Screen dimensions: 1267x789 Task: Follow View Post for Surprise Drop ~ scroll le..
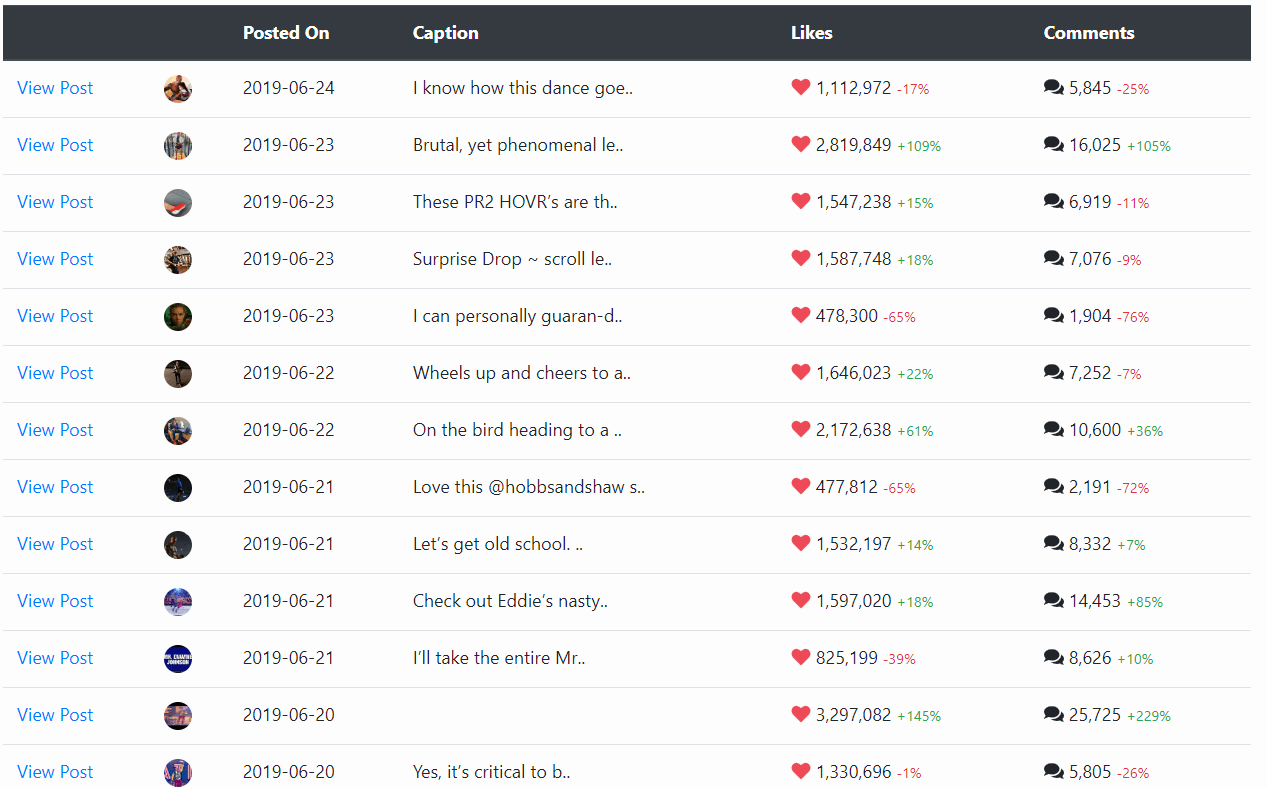pos(55,258)
